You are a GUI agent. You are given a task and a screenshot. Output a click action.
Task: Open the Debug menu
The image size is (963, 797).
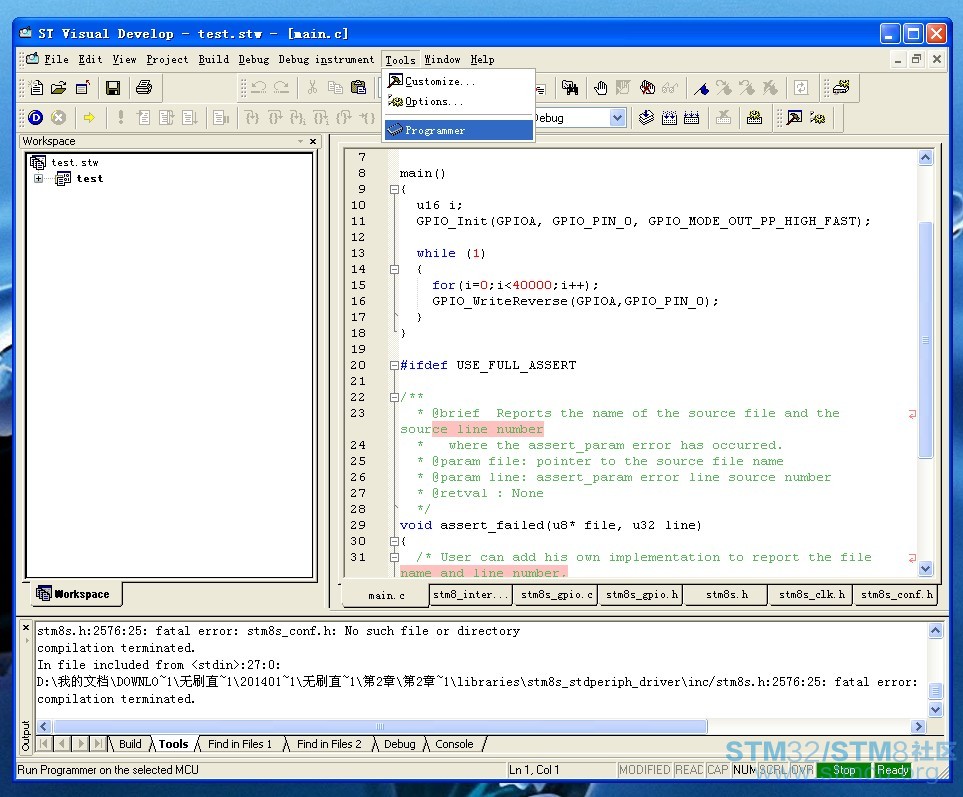coord(254,60)
